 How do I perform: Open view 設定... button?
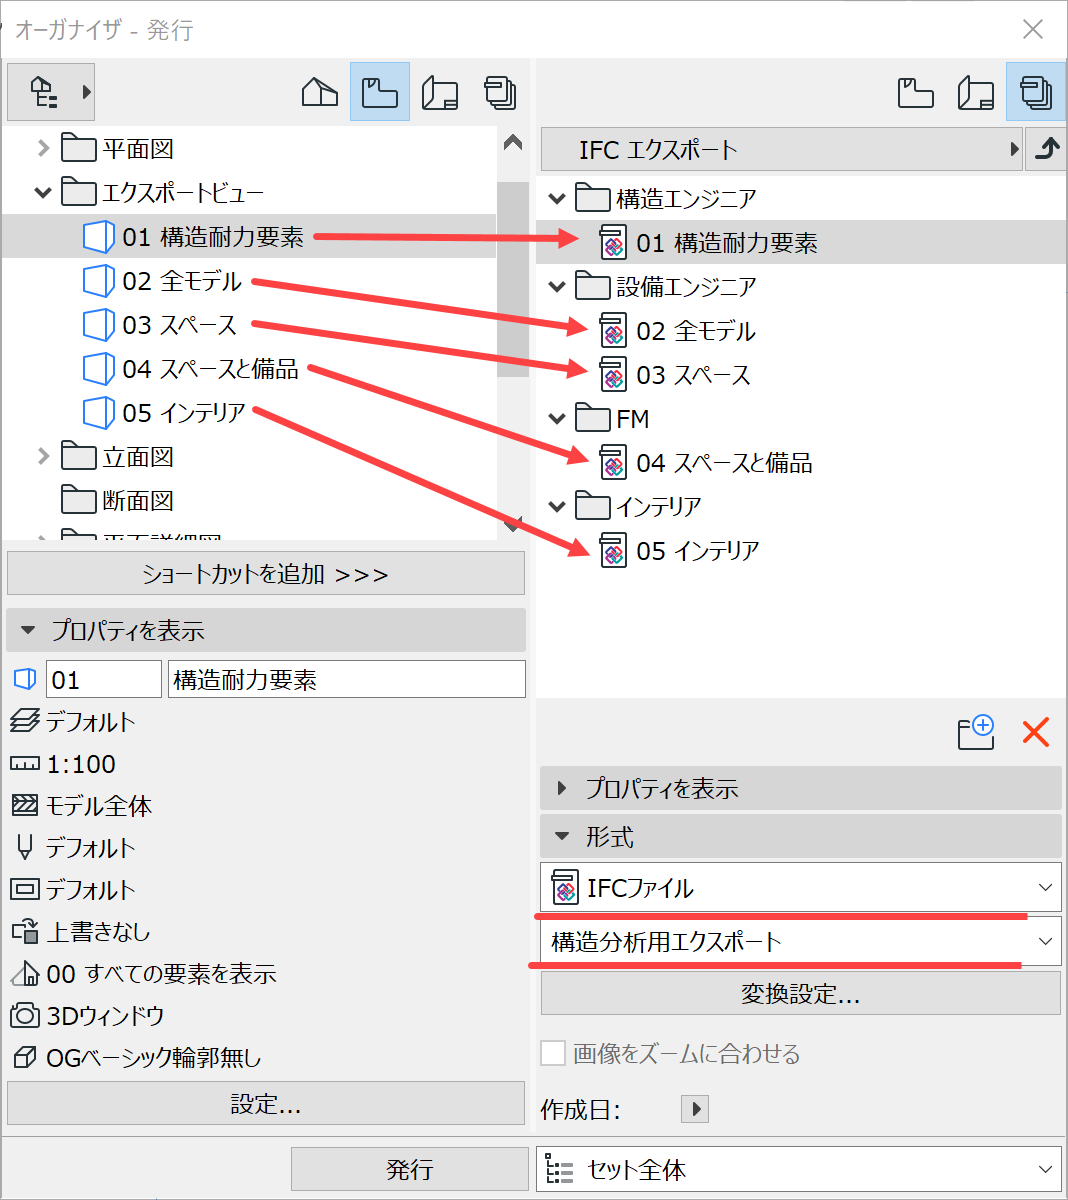(x=266, y=1103)
